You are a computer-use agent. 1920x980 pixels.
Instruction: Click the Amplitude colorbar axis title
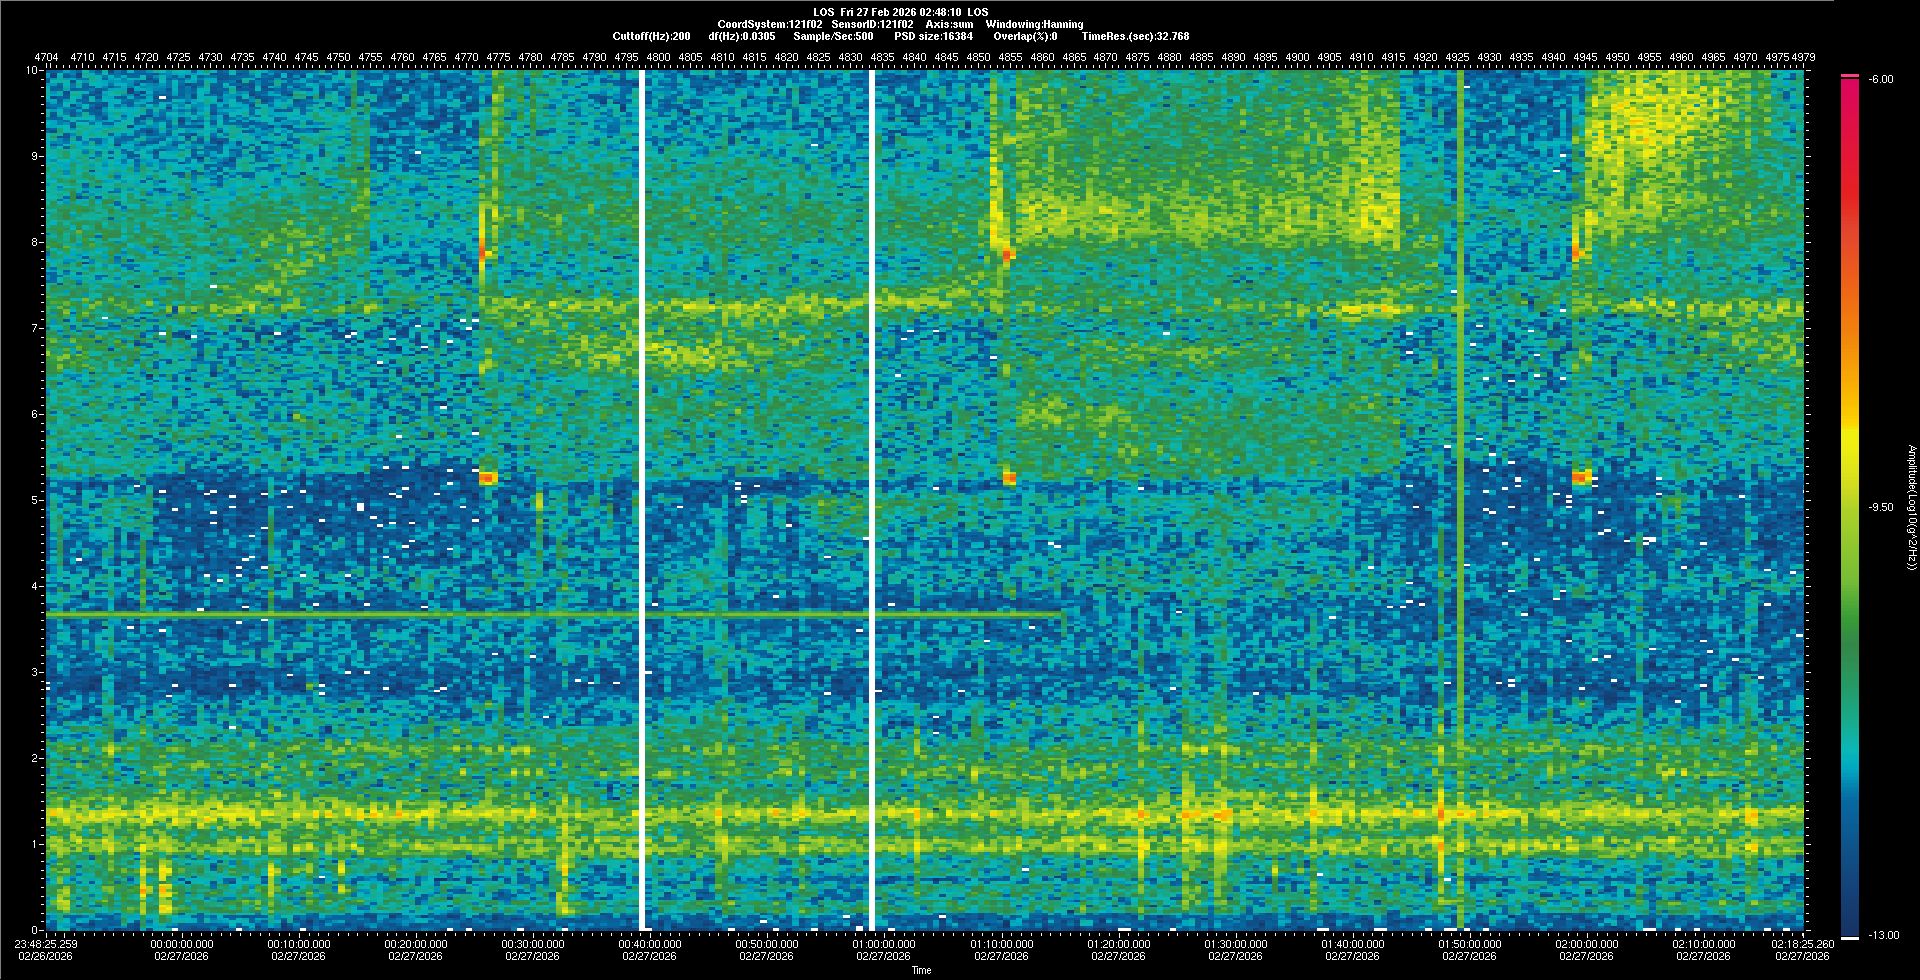pyautogui.click(x=1911, y=507)
